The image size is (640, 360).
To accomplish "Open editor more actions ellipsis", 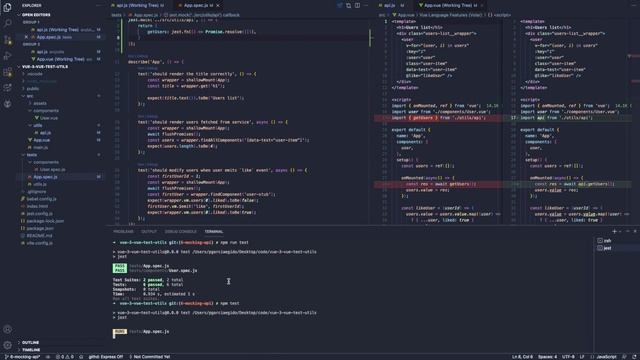I will pos(366,5).
